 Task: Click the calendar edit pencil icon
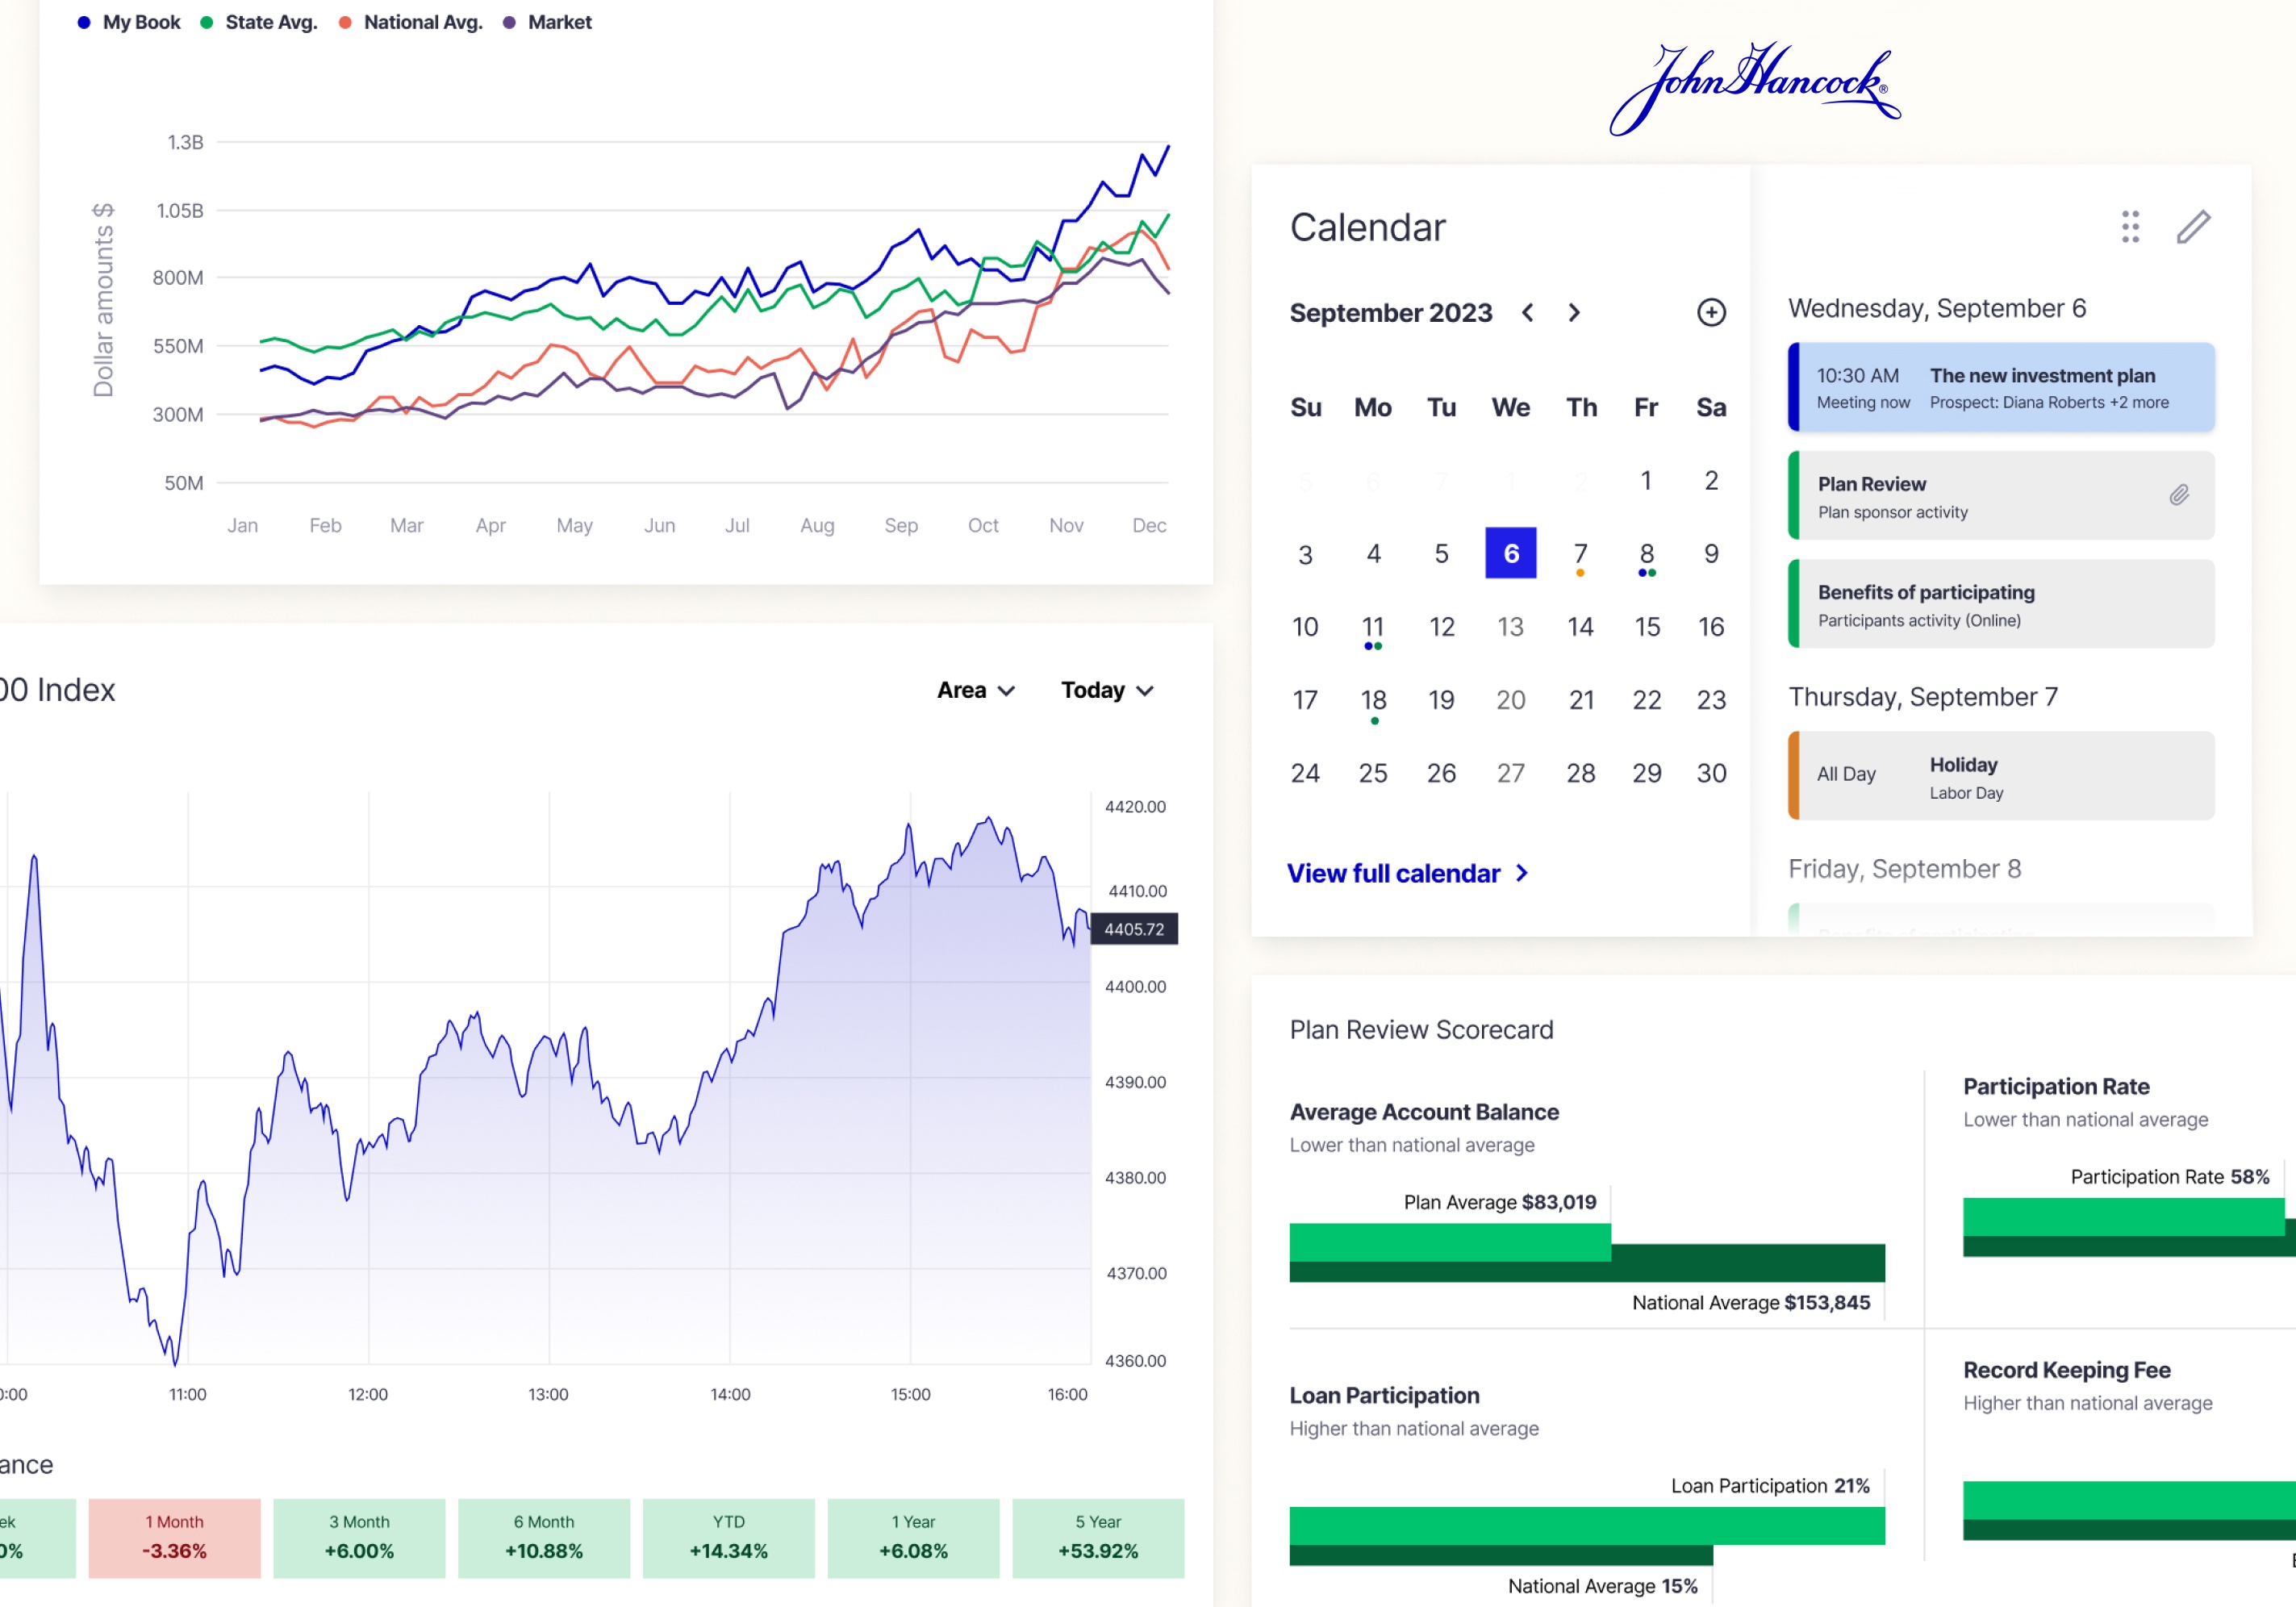coord(2193,227)
